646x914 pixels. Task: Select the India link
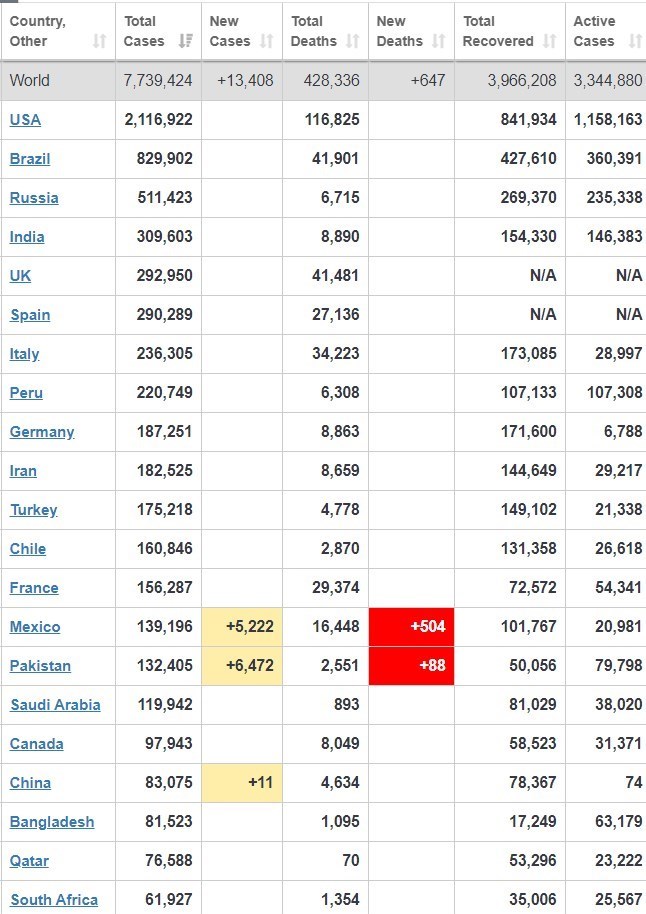pos(27,237)
